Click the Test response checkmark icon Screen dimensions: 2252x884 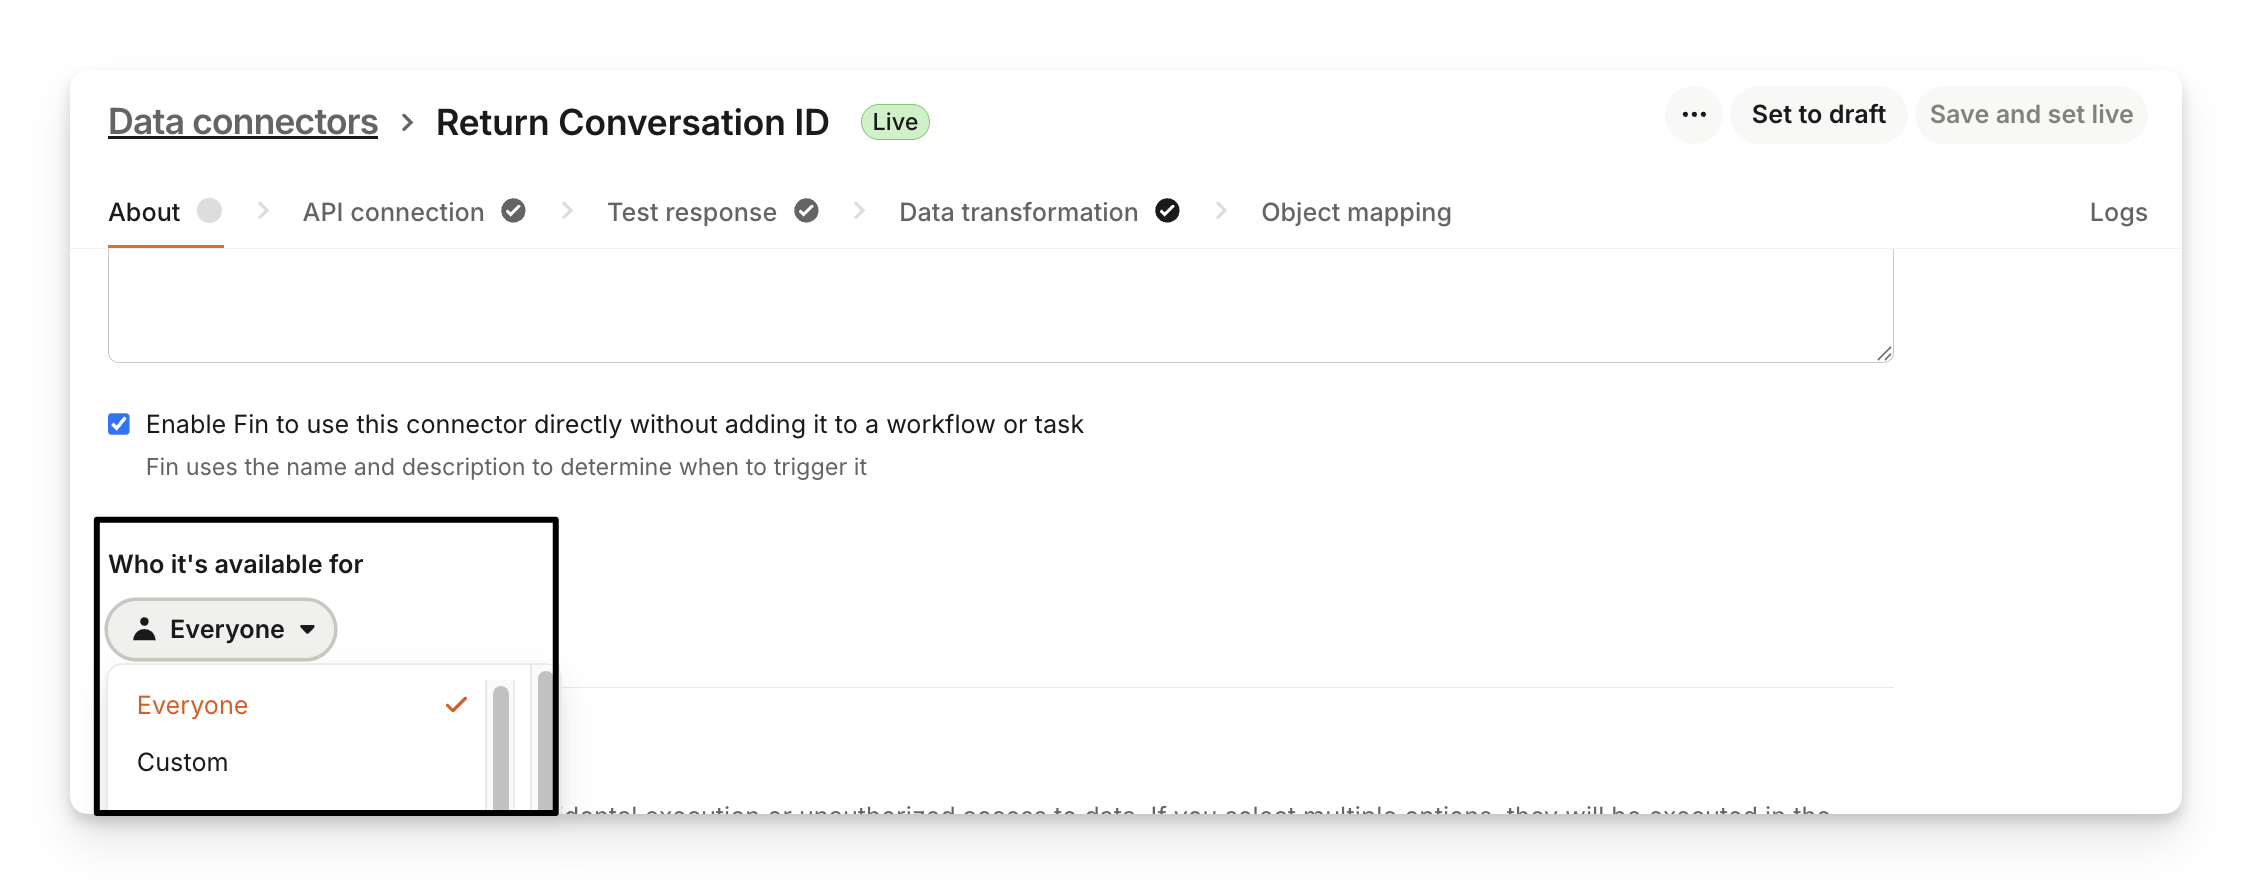pyautogui.click(x=806, y=211)
